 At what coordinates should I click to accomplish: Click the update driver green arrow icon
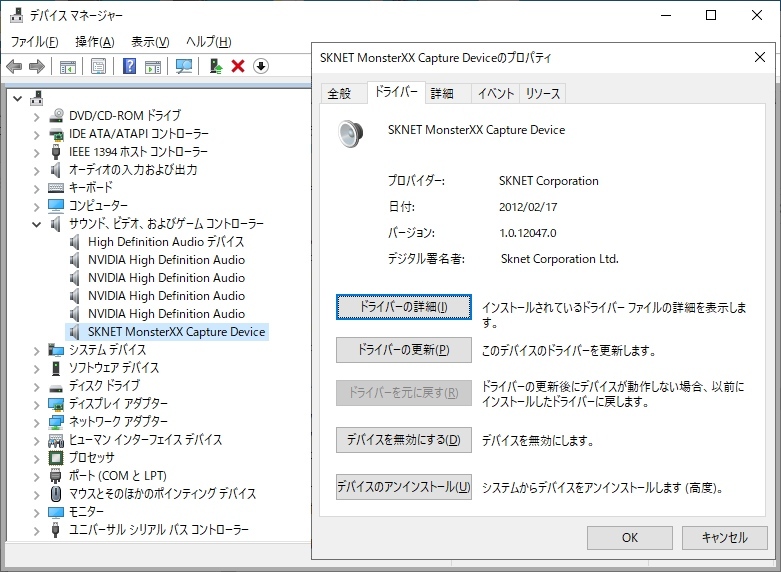[x=216, y=66]
